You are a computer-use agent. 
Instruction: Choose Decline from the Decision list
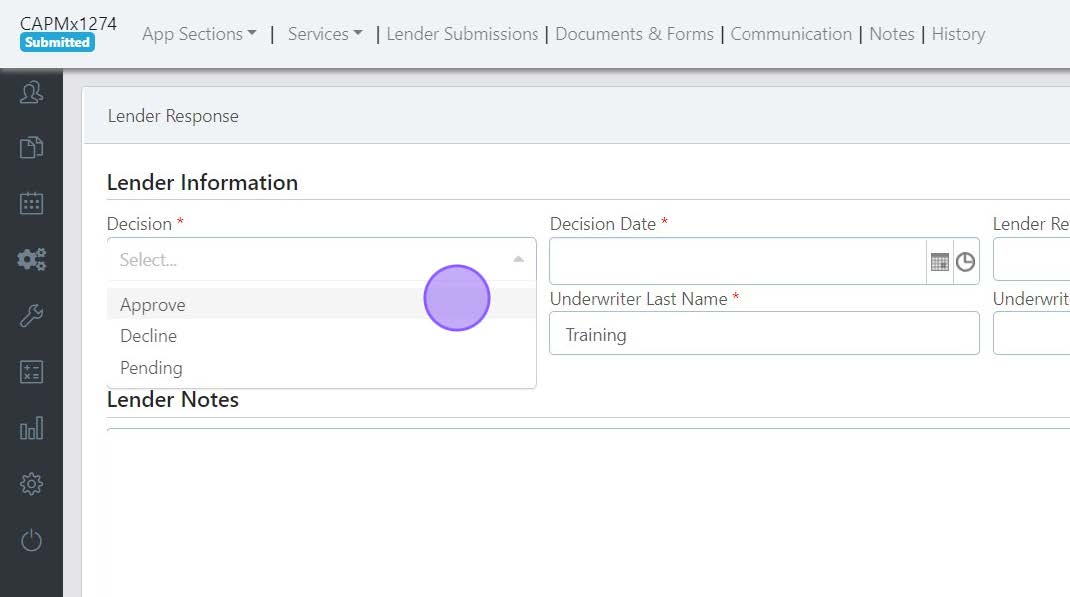(148, 336)
